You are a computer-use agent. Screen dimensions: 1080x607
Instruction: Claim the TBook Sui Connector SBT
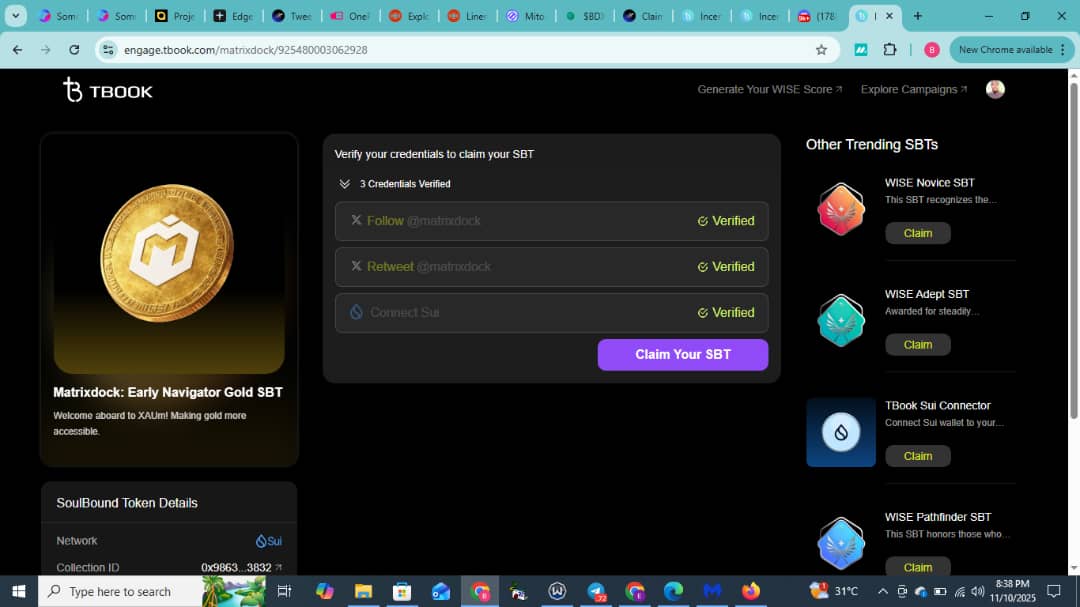917,456
